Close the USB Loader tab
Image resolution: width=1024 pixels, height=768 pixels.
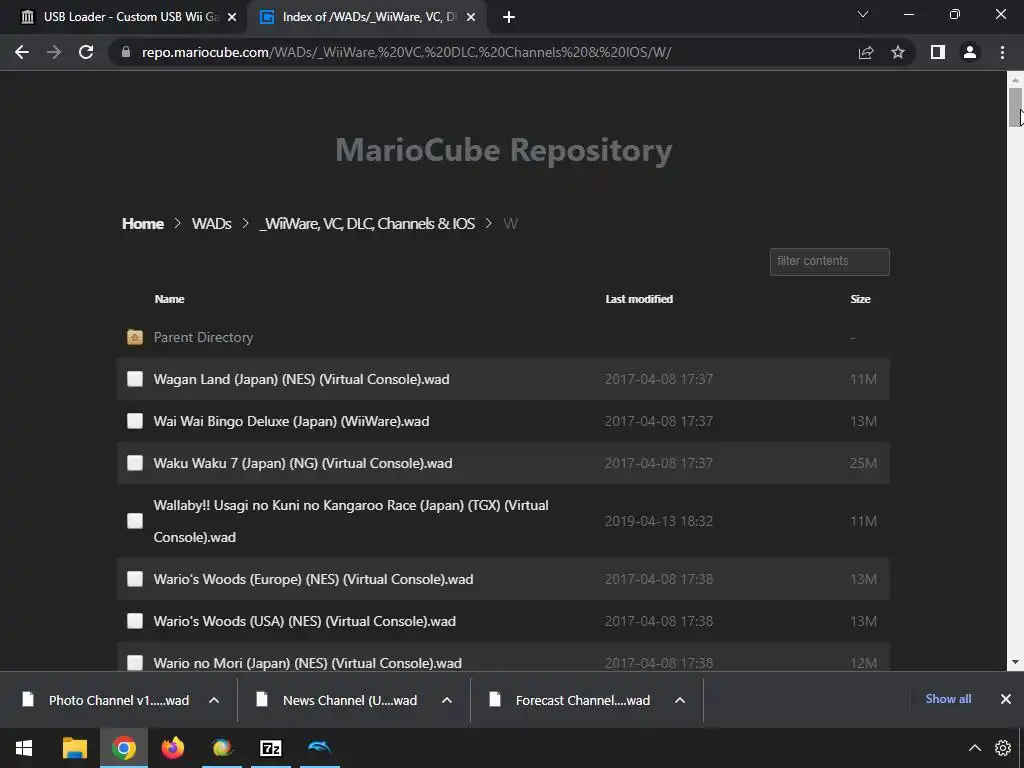(x=232, y=17)
